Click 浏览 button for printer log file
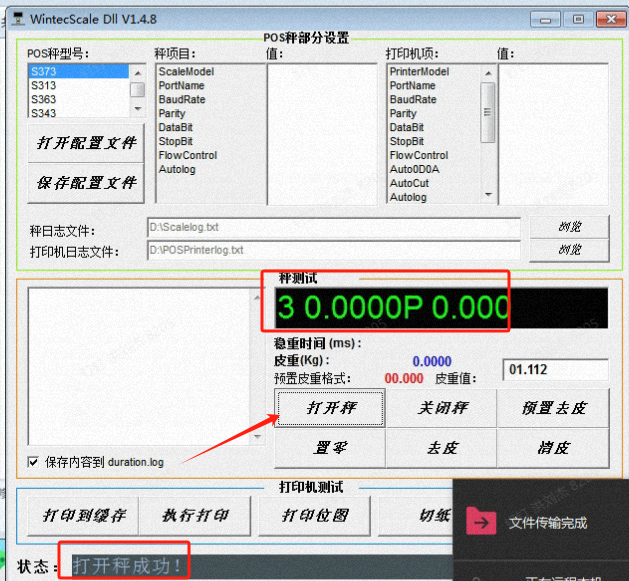 click(x=570, y=250)
